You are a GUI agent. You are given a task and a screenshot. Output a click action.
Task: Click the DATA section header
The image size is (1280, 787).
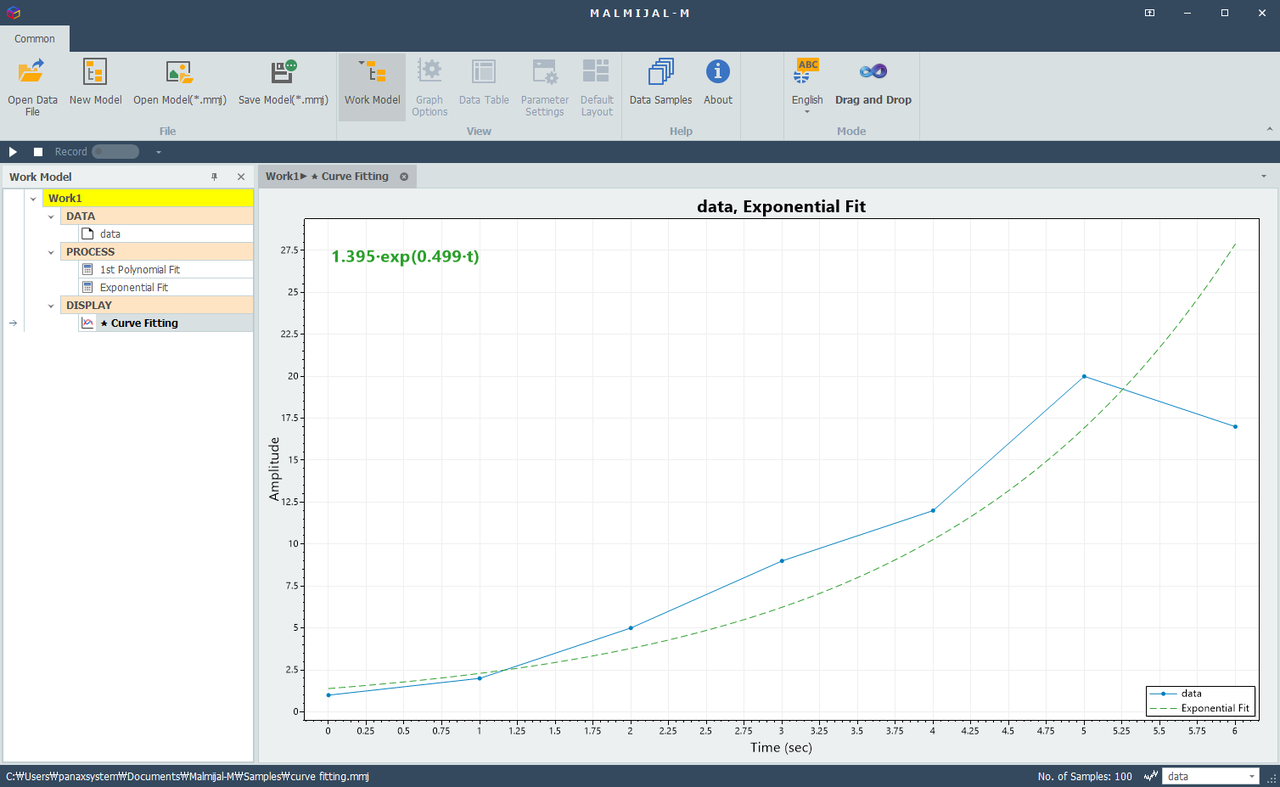coord(157,216)
